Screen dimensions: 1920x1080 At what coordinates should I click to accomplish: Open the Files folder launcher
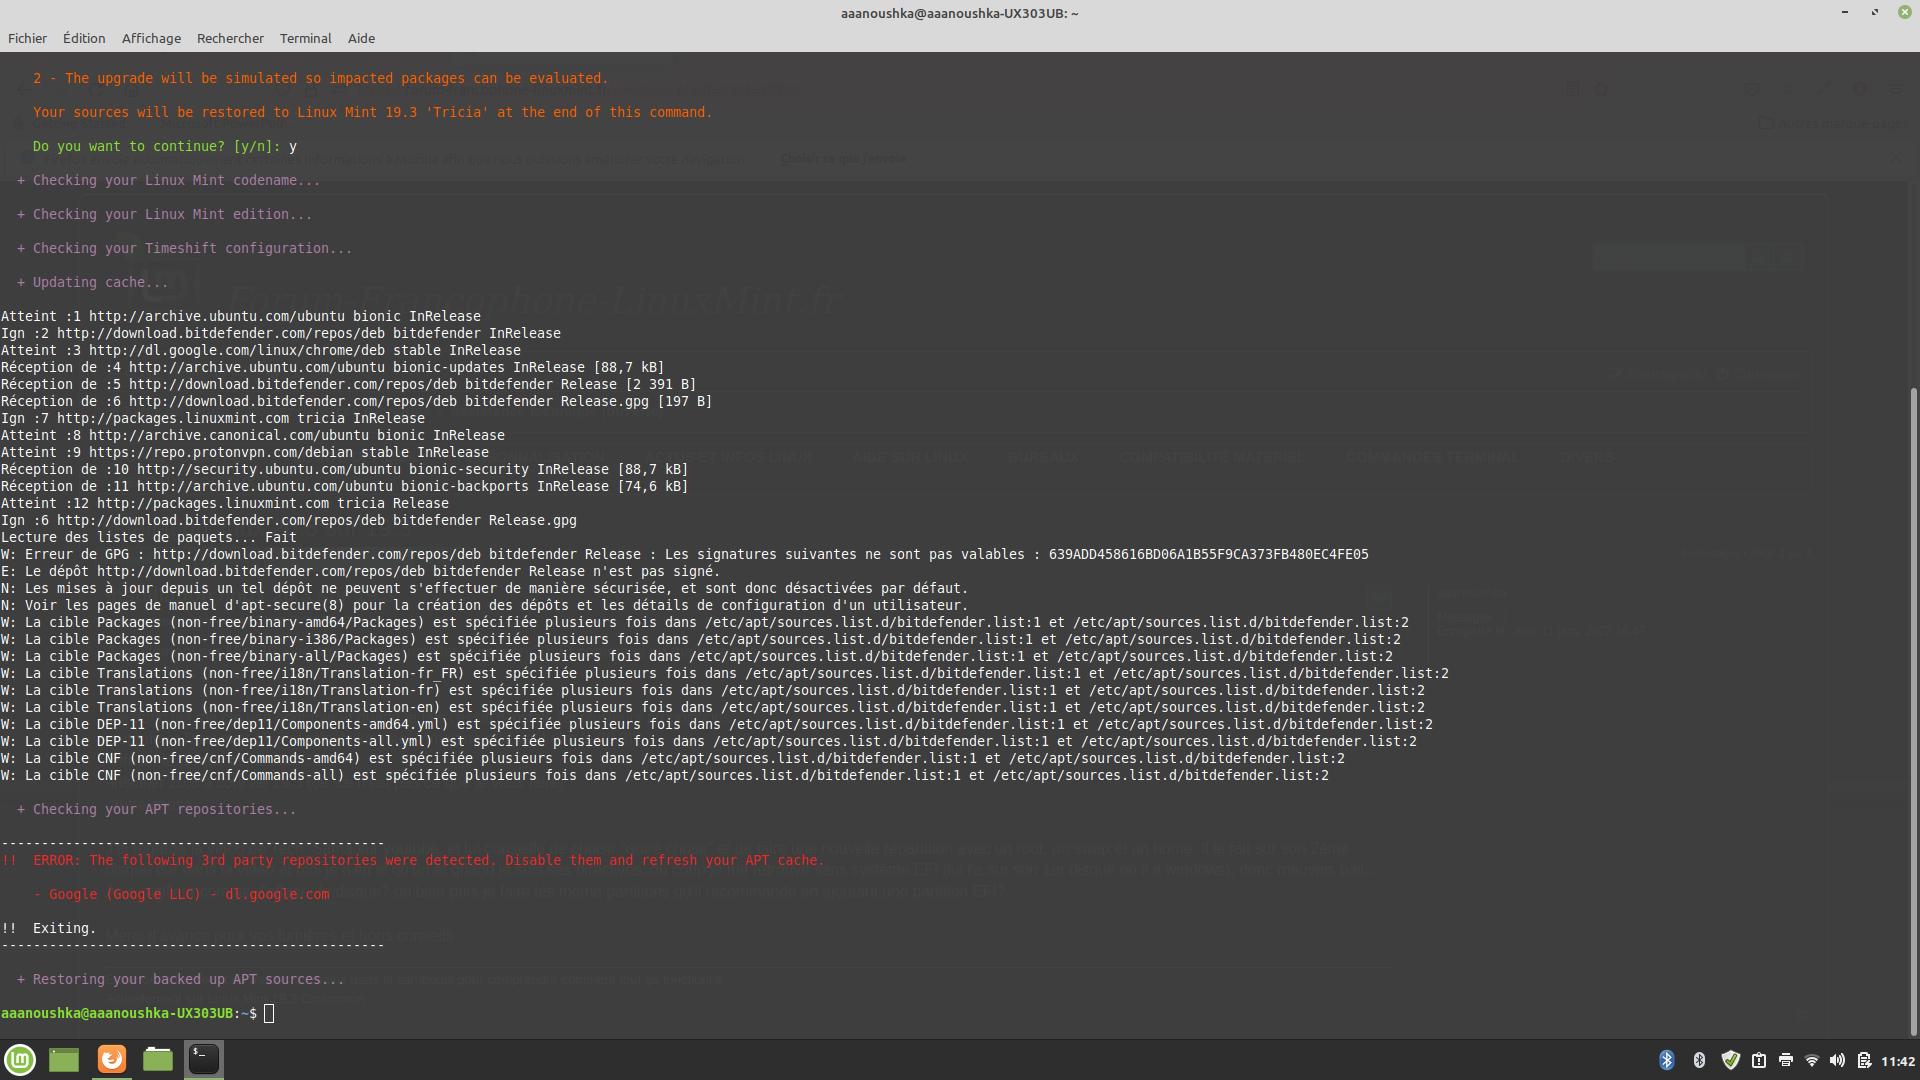click(x=158, y=1060)
